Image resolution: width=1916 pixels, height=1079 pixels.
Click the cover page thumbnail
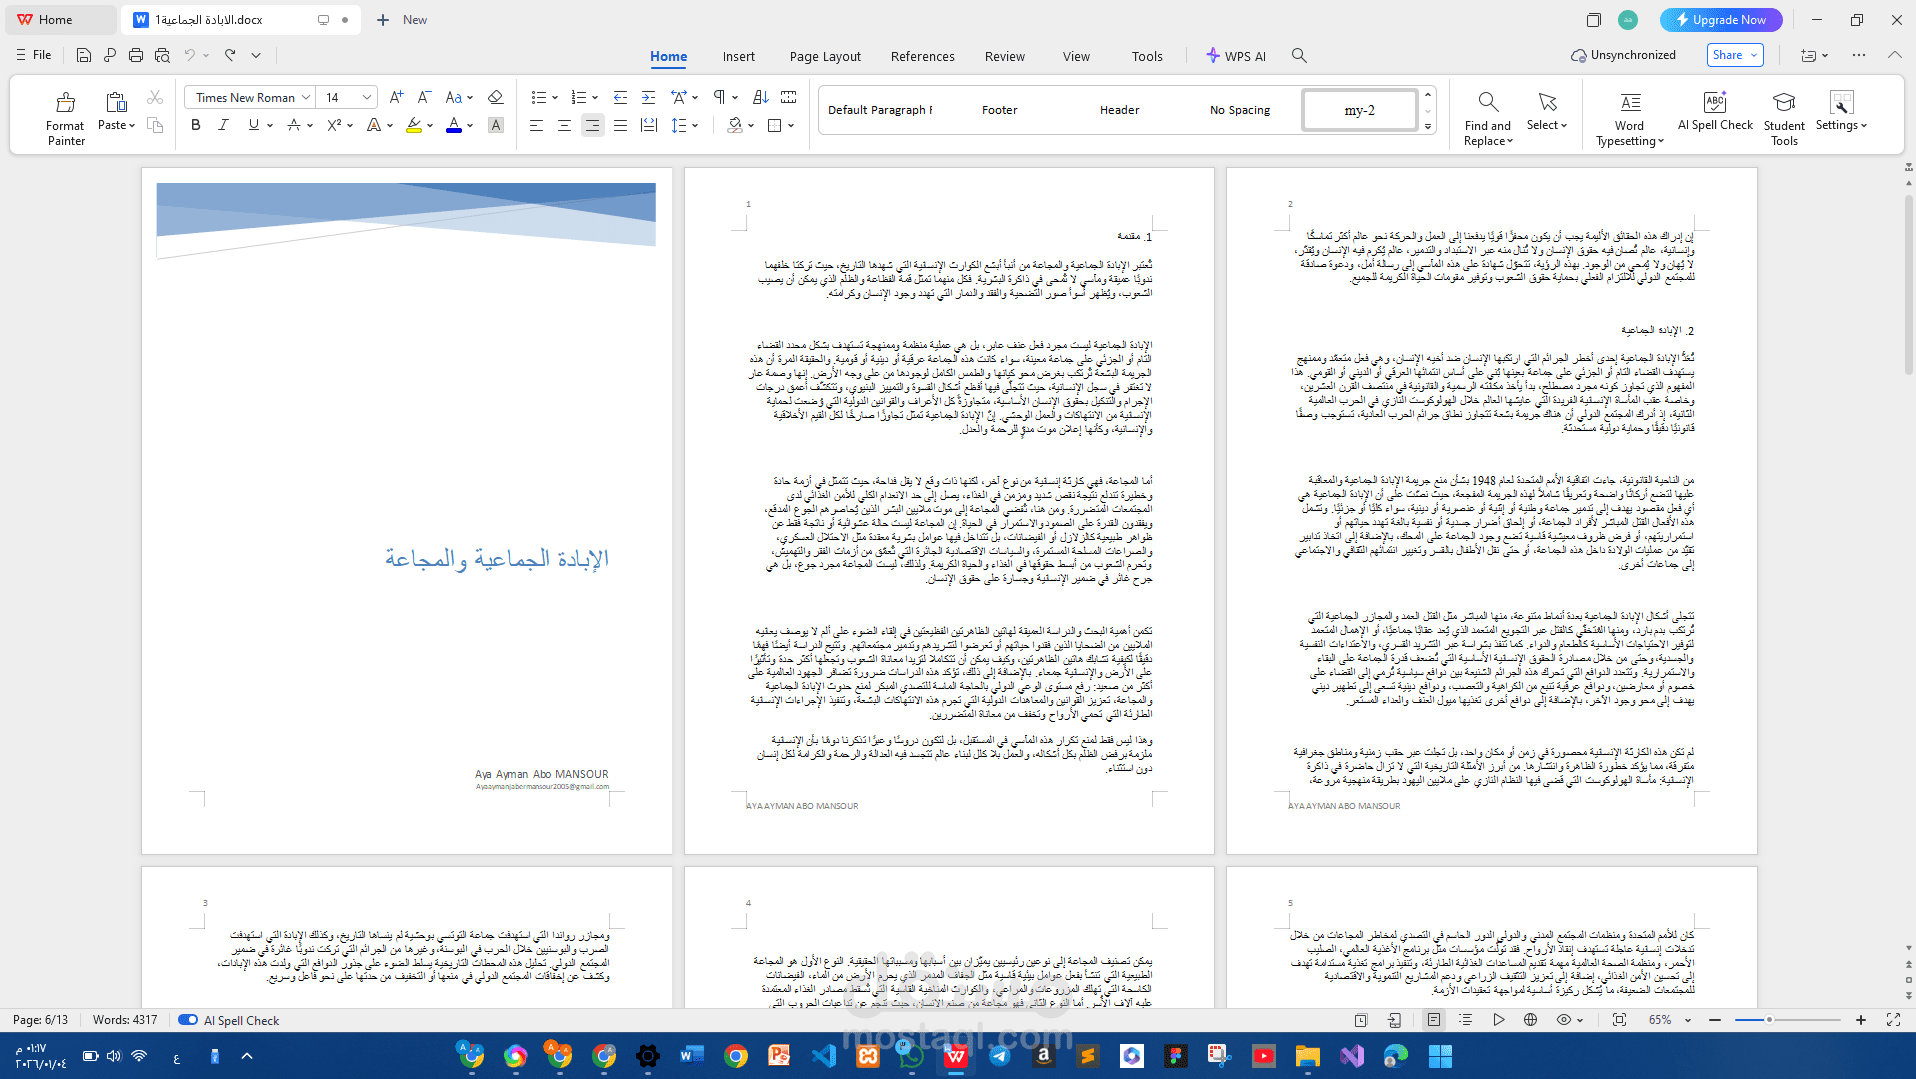click(407, 511)
